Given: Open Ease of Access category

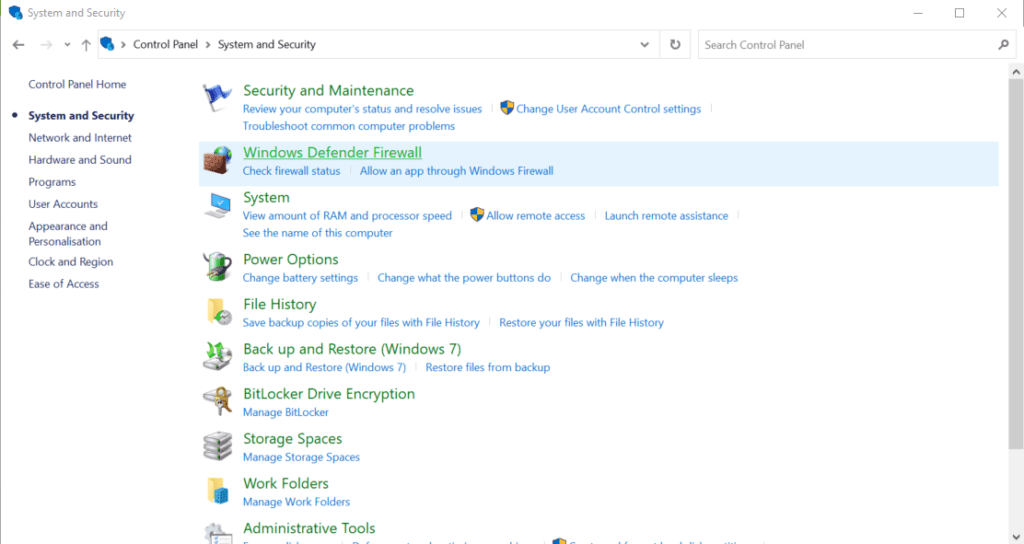Looking at the screenshot, I should click(x=63, y=284).
